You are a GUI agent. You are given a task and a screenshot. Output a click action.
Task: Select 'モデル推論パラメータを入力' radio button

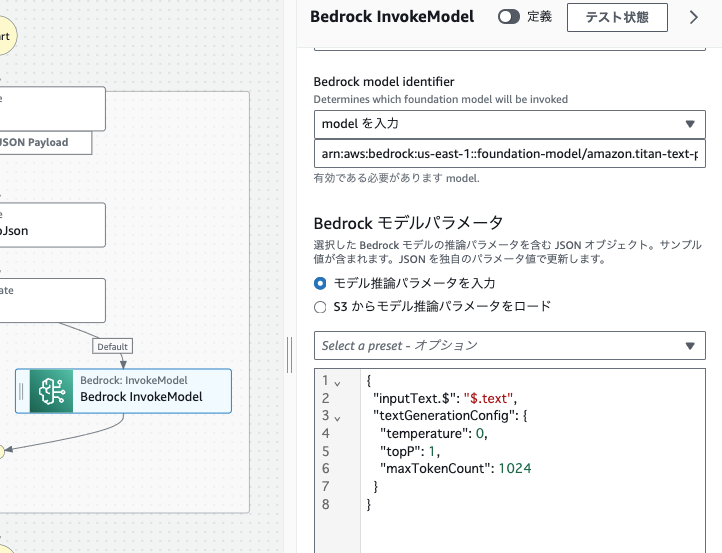(320, 283)
